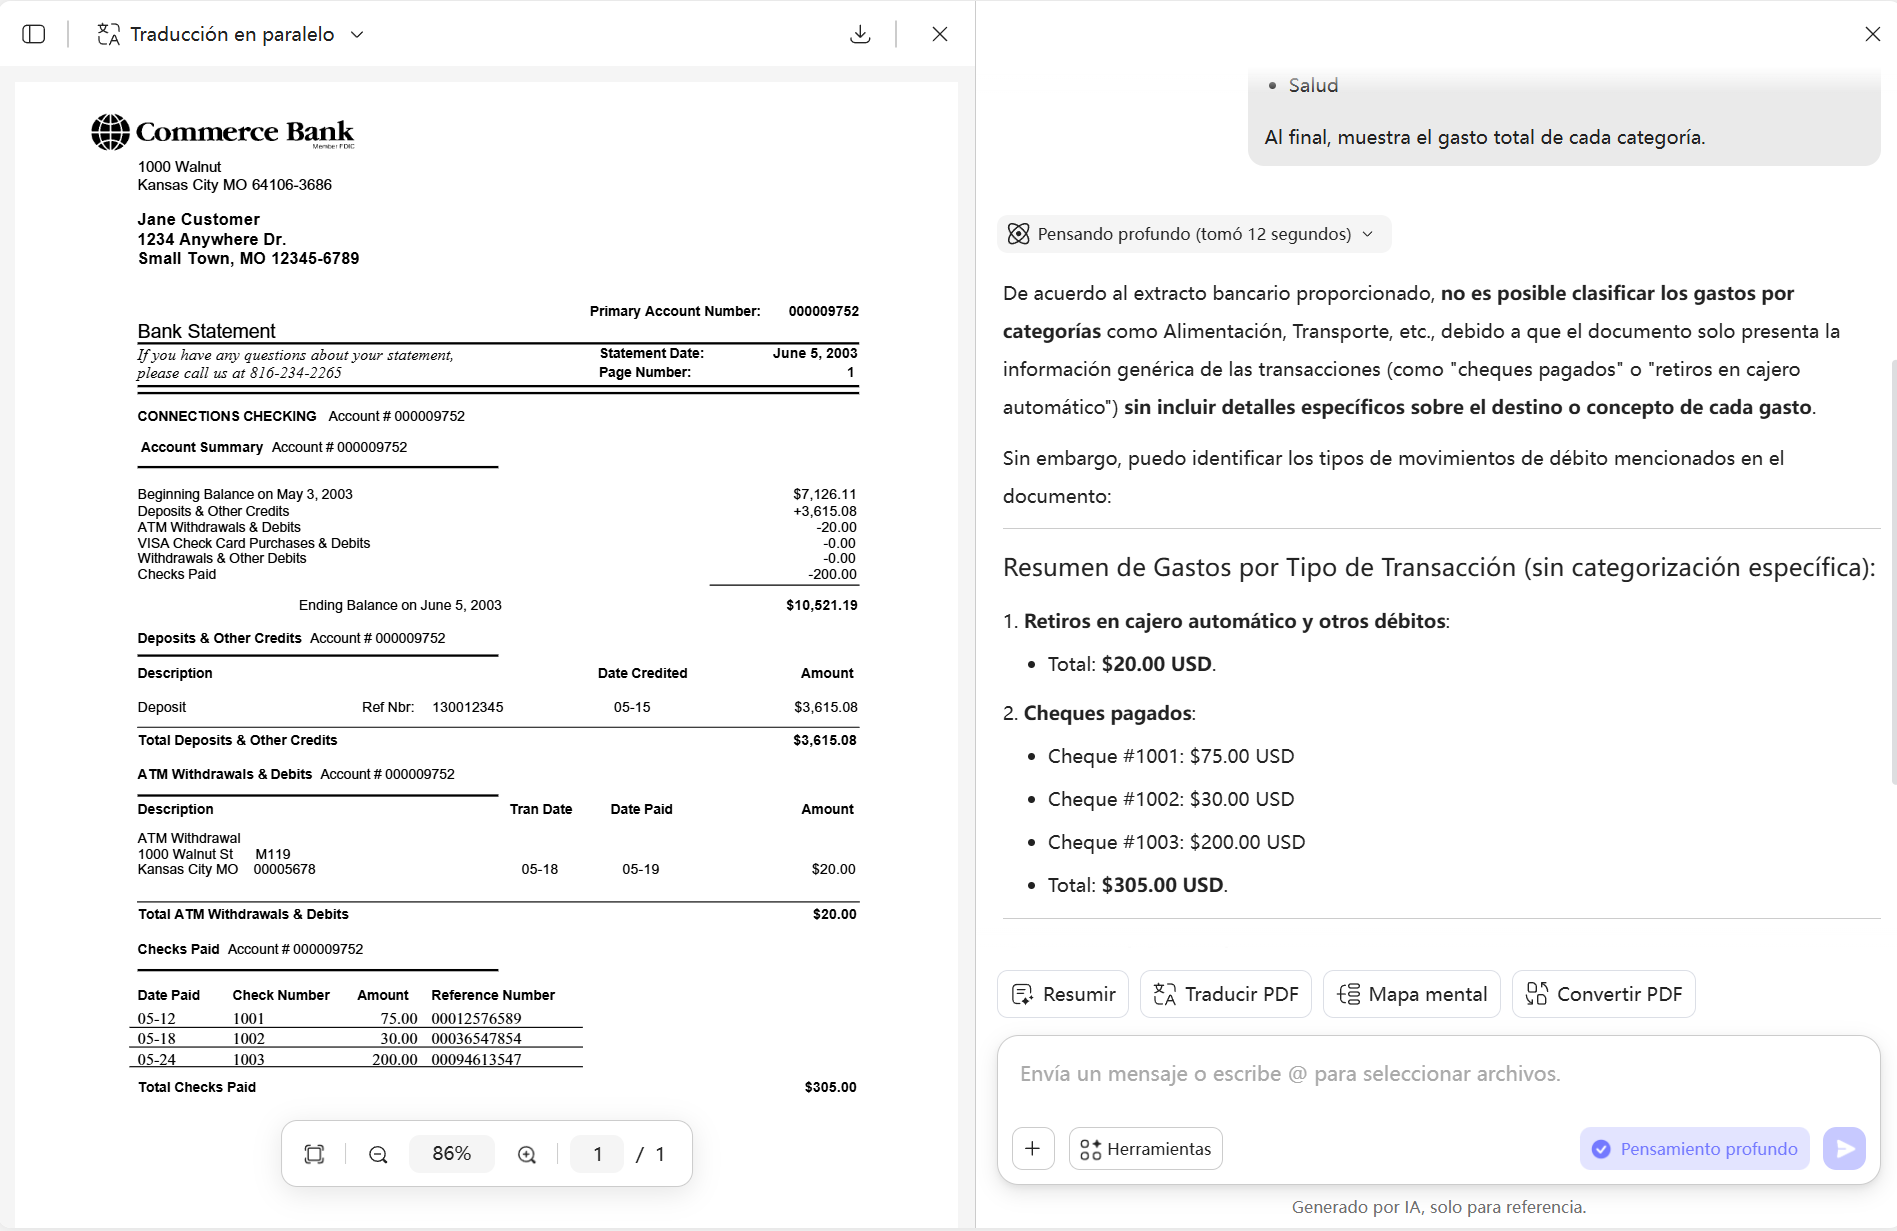Click the Herramientas tools icon
Screen dimensions: 1897x1231
pyautogui.click(x=1090, y=1149)
